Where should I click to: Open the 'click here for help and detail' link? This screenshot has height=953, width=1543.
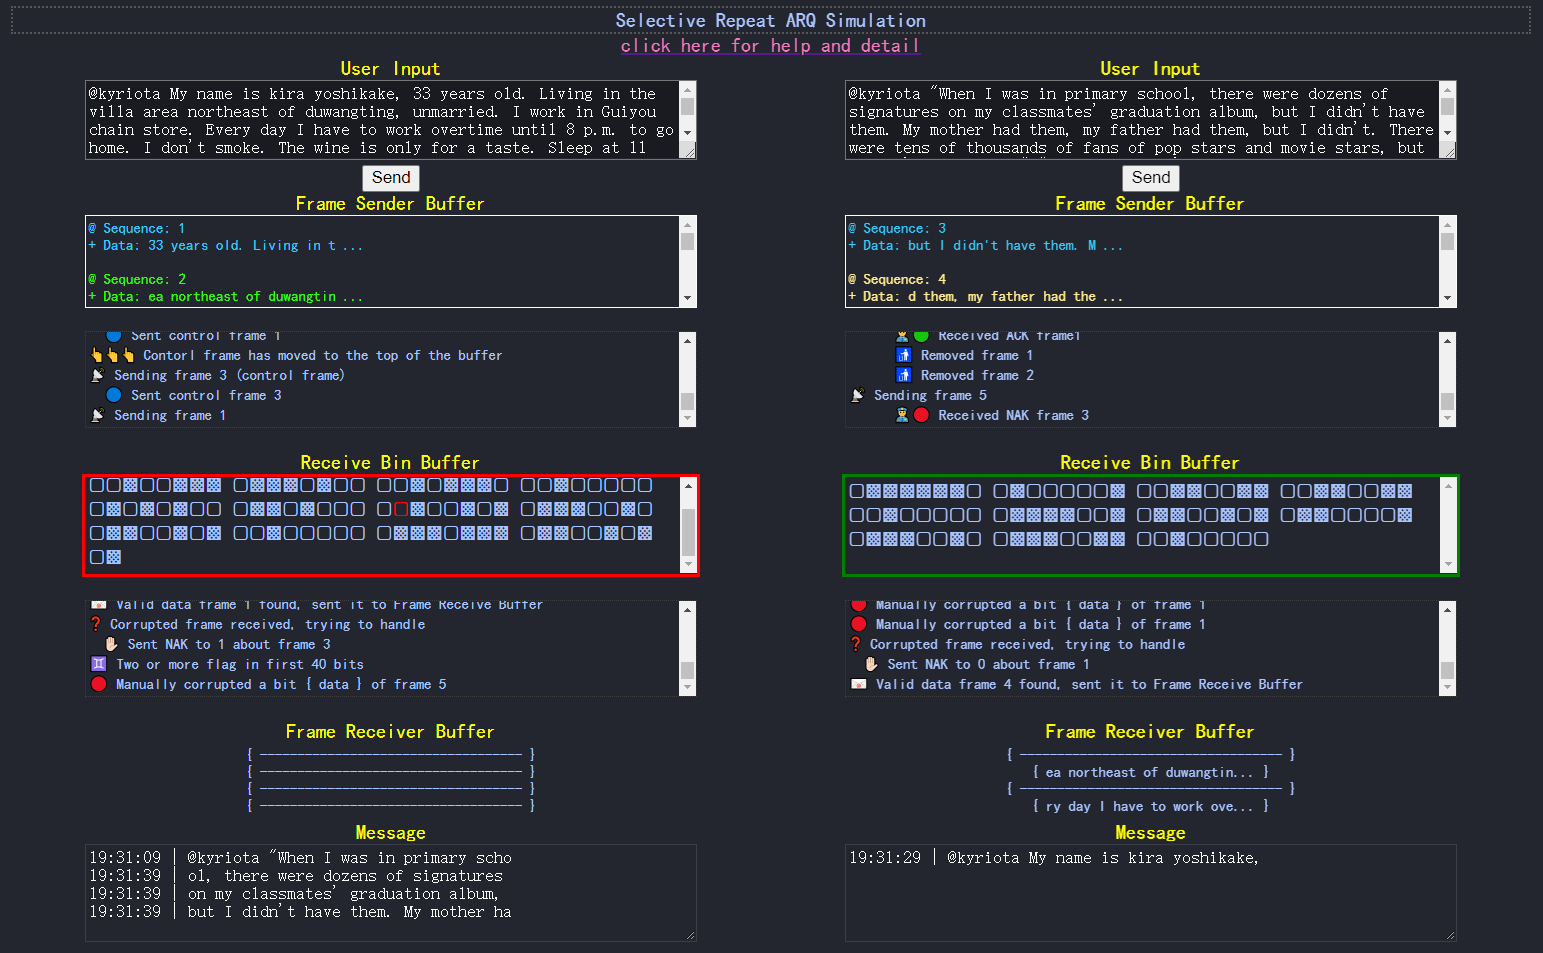pyautogui.click(x=770, y=45)
